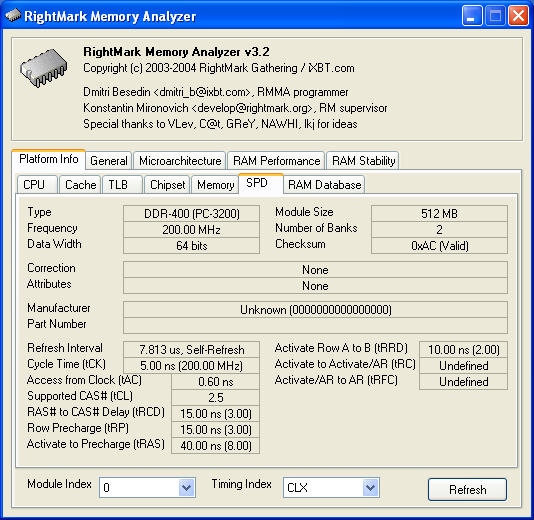The width and height of the screenshot is (534, 520).
Task: Click the Number of Banks value field
Action: pyautogui.click(x=439, y=230)
